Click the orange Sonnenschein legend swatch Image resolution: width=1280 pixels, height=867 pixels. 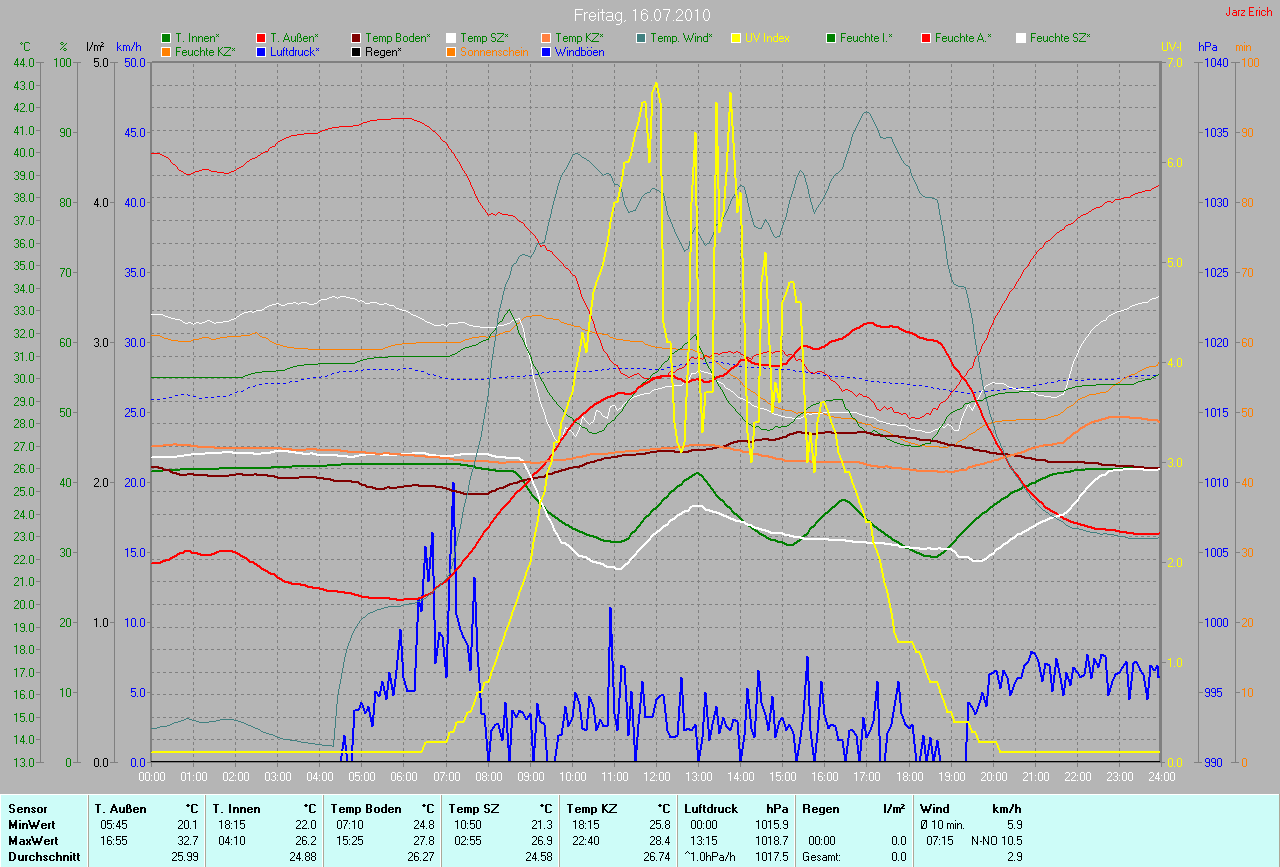click(452, 51)
